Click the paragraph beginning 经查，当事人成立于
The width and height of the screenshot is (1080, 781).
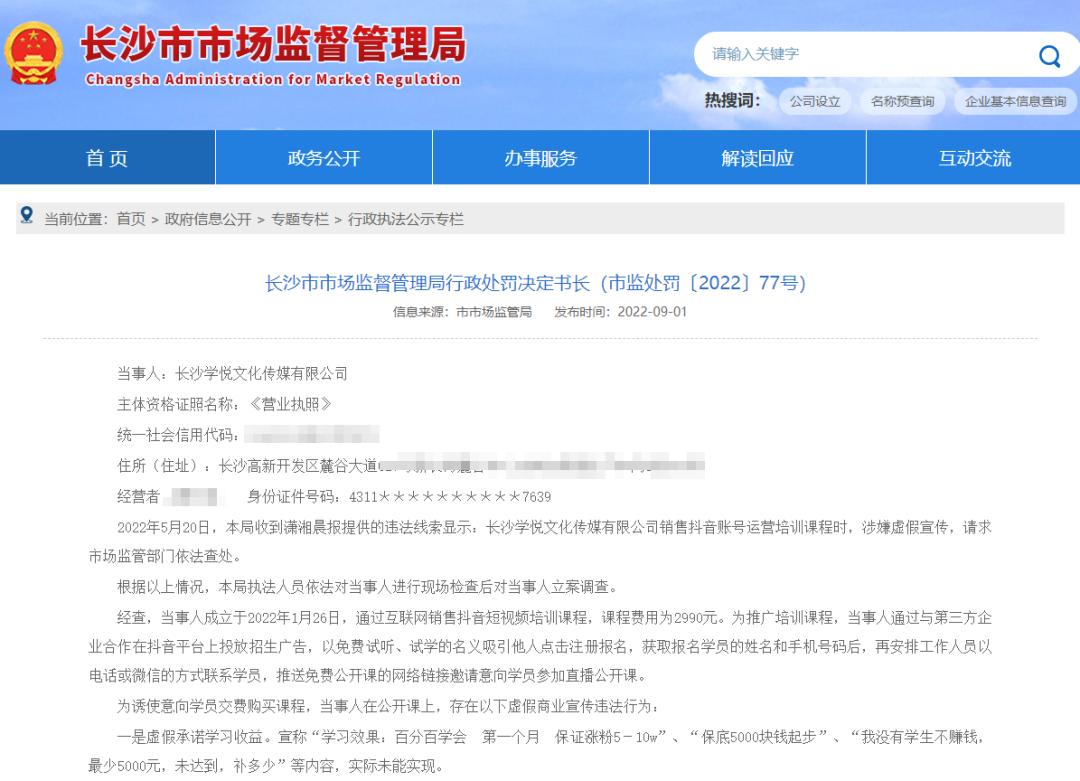(540, 647)
